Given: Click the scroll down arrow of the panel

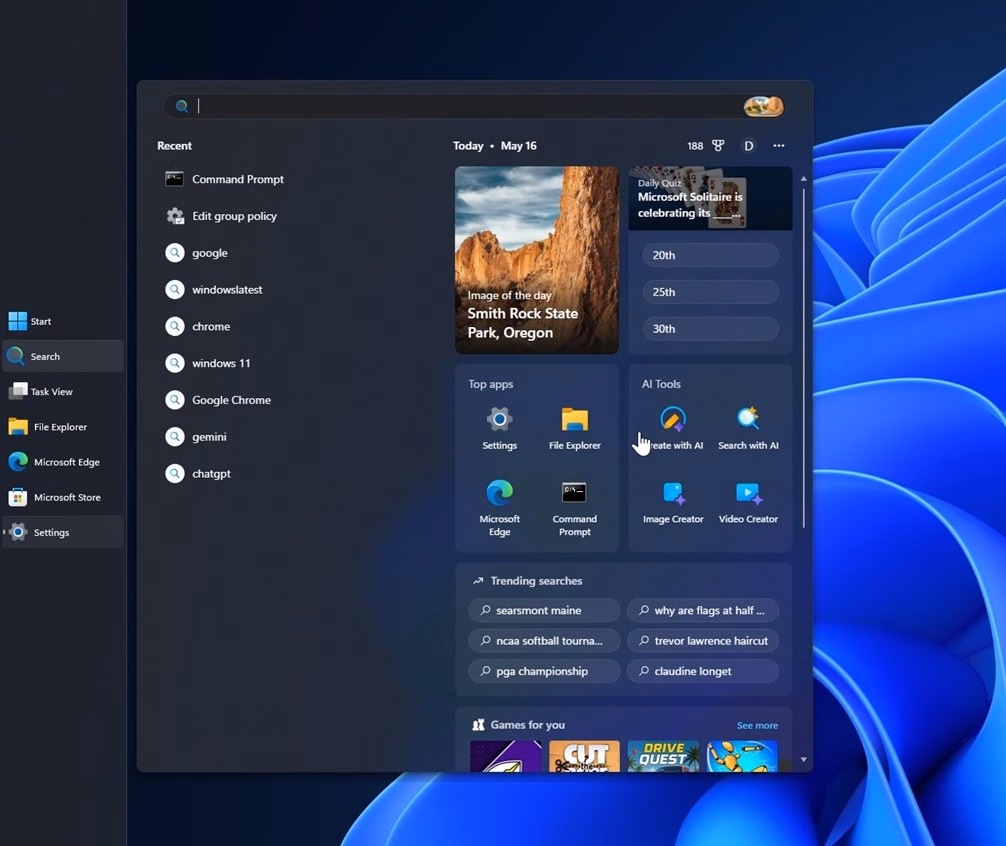Looking at the screenshot, I should [x=803, y=759].
